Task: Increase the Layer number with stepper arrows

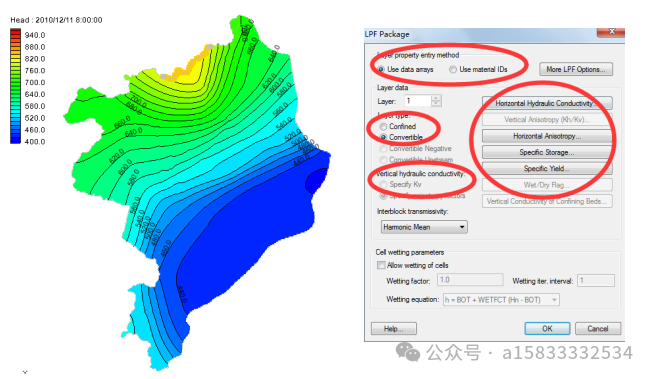Action: [436, 98]
